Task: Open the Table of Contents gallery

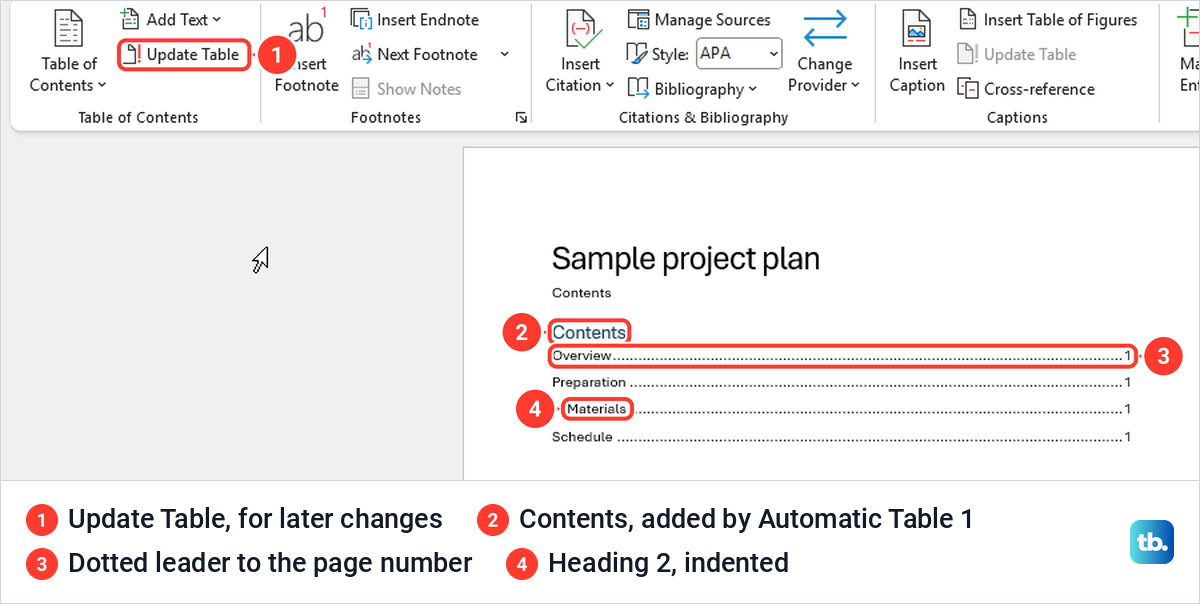Action: [68, 50]
